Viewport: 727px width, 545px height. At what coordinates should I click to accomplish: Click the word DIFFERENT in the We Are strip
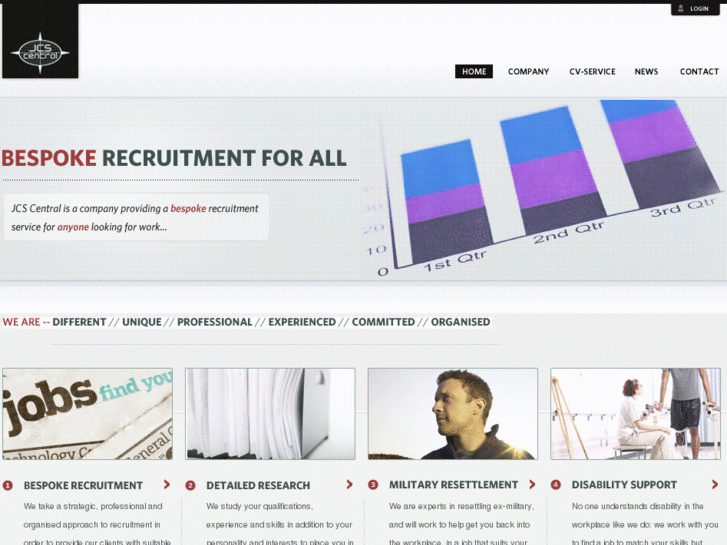(x=79, y=322)
